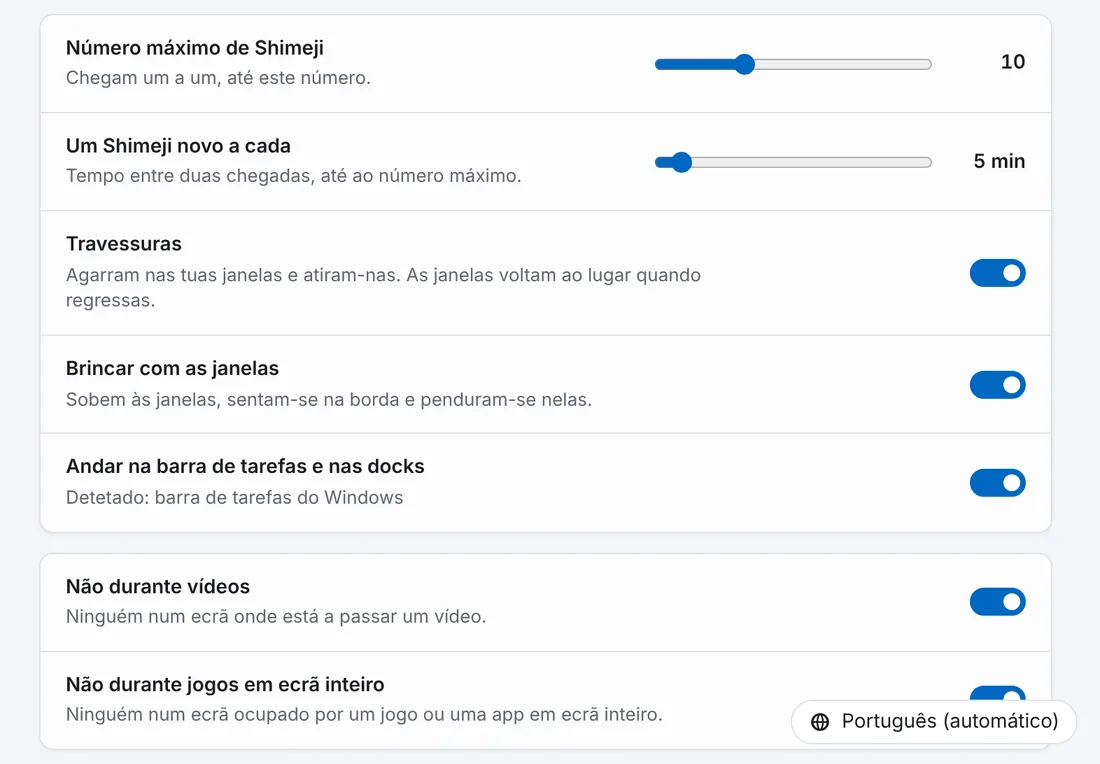Click description Sobem às janelas, sentam-se na borda

329,399
